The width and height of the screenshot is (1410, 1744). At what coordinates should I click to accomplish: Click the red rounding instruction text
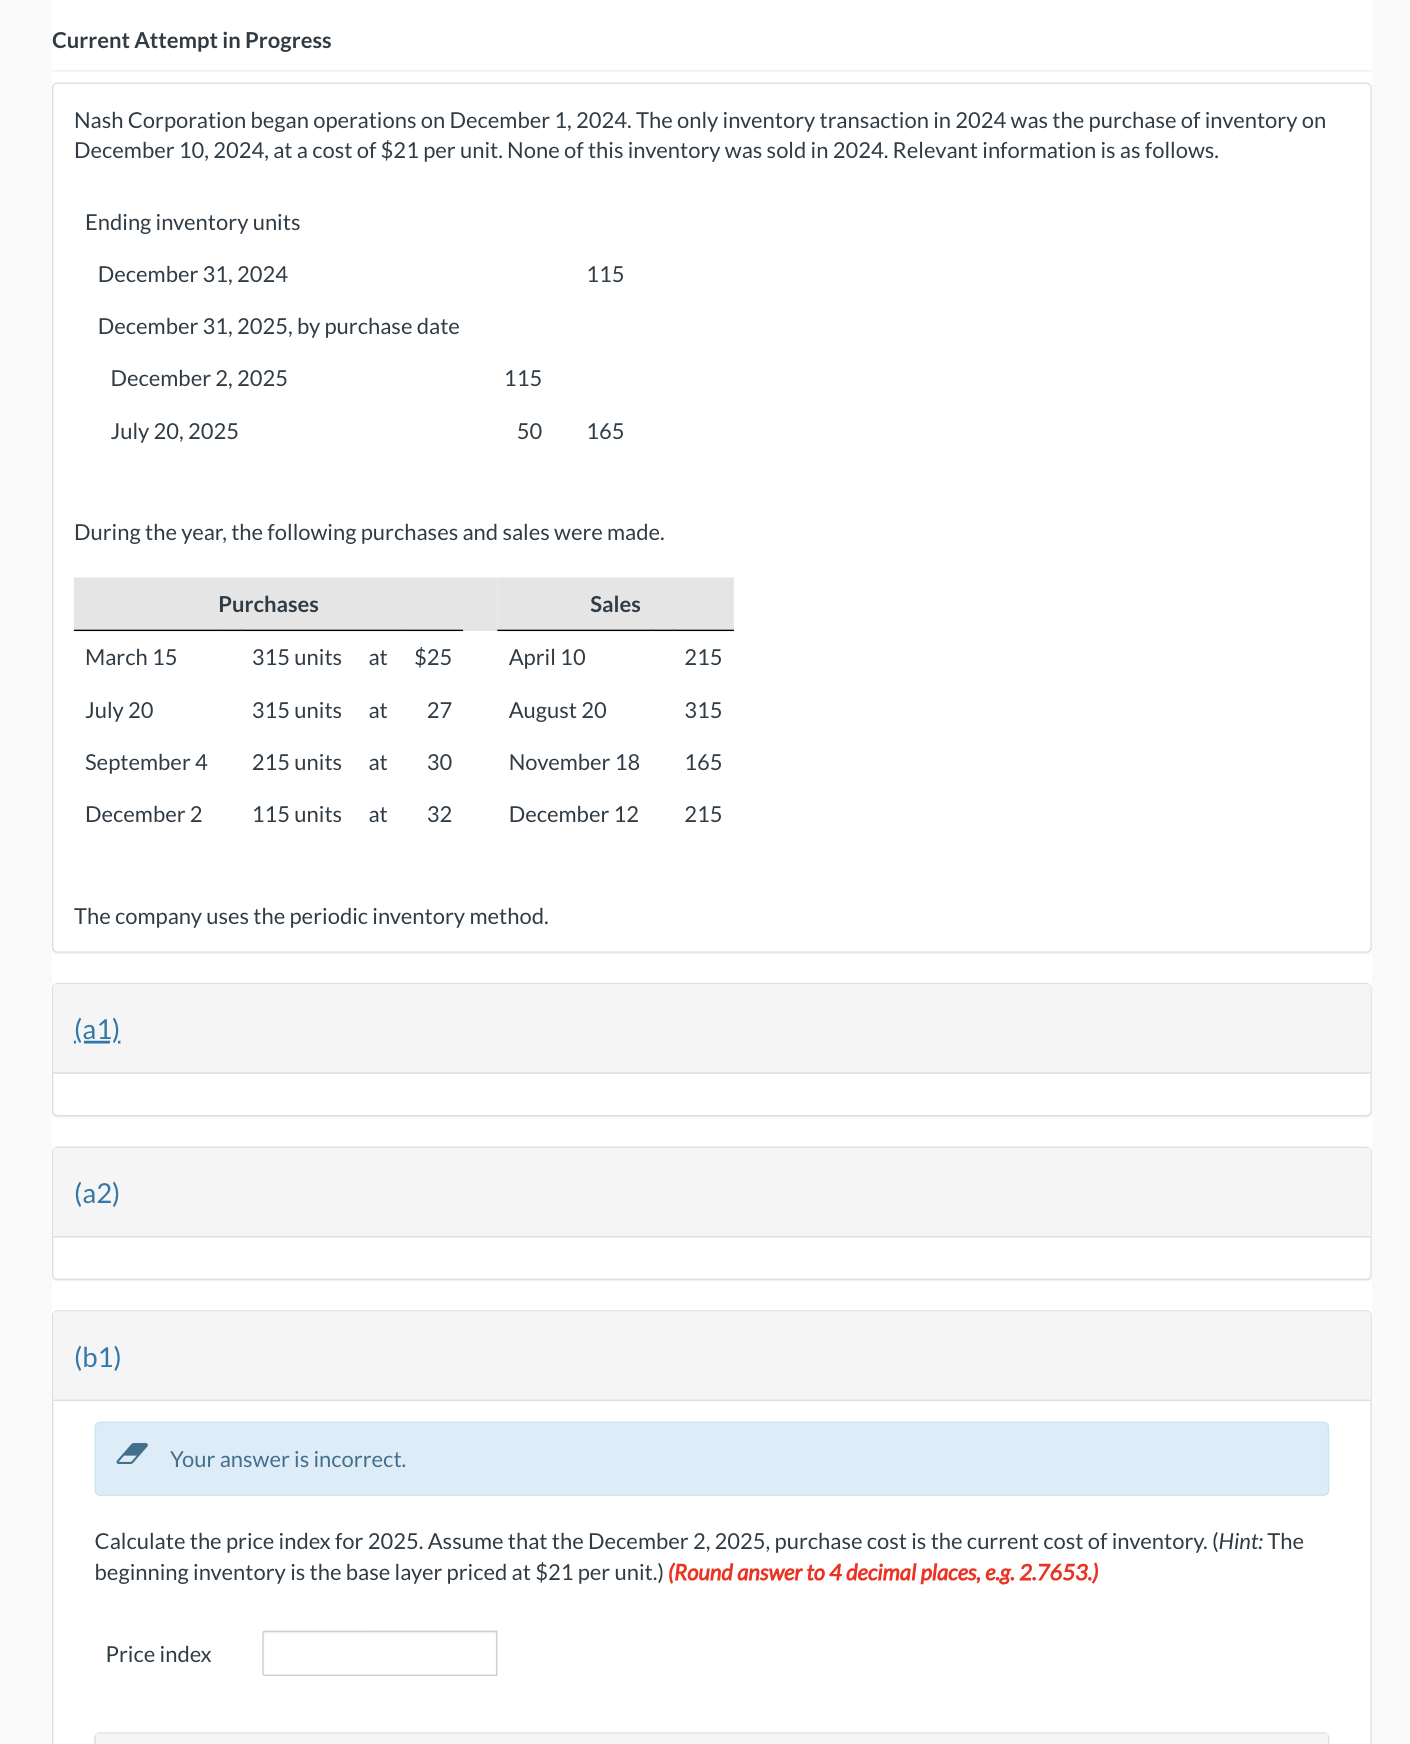[x=883, y=1572]
